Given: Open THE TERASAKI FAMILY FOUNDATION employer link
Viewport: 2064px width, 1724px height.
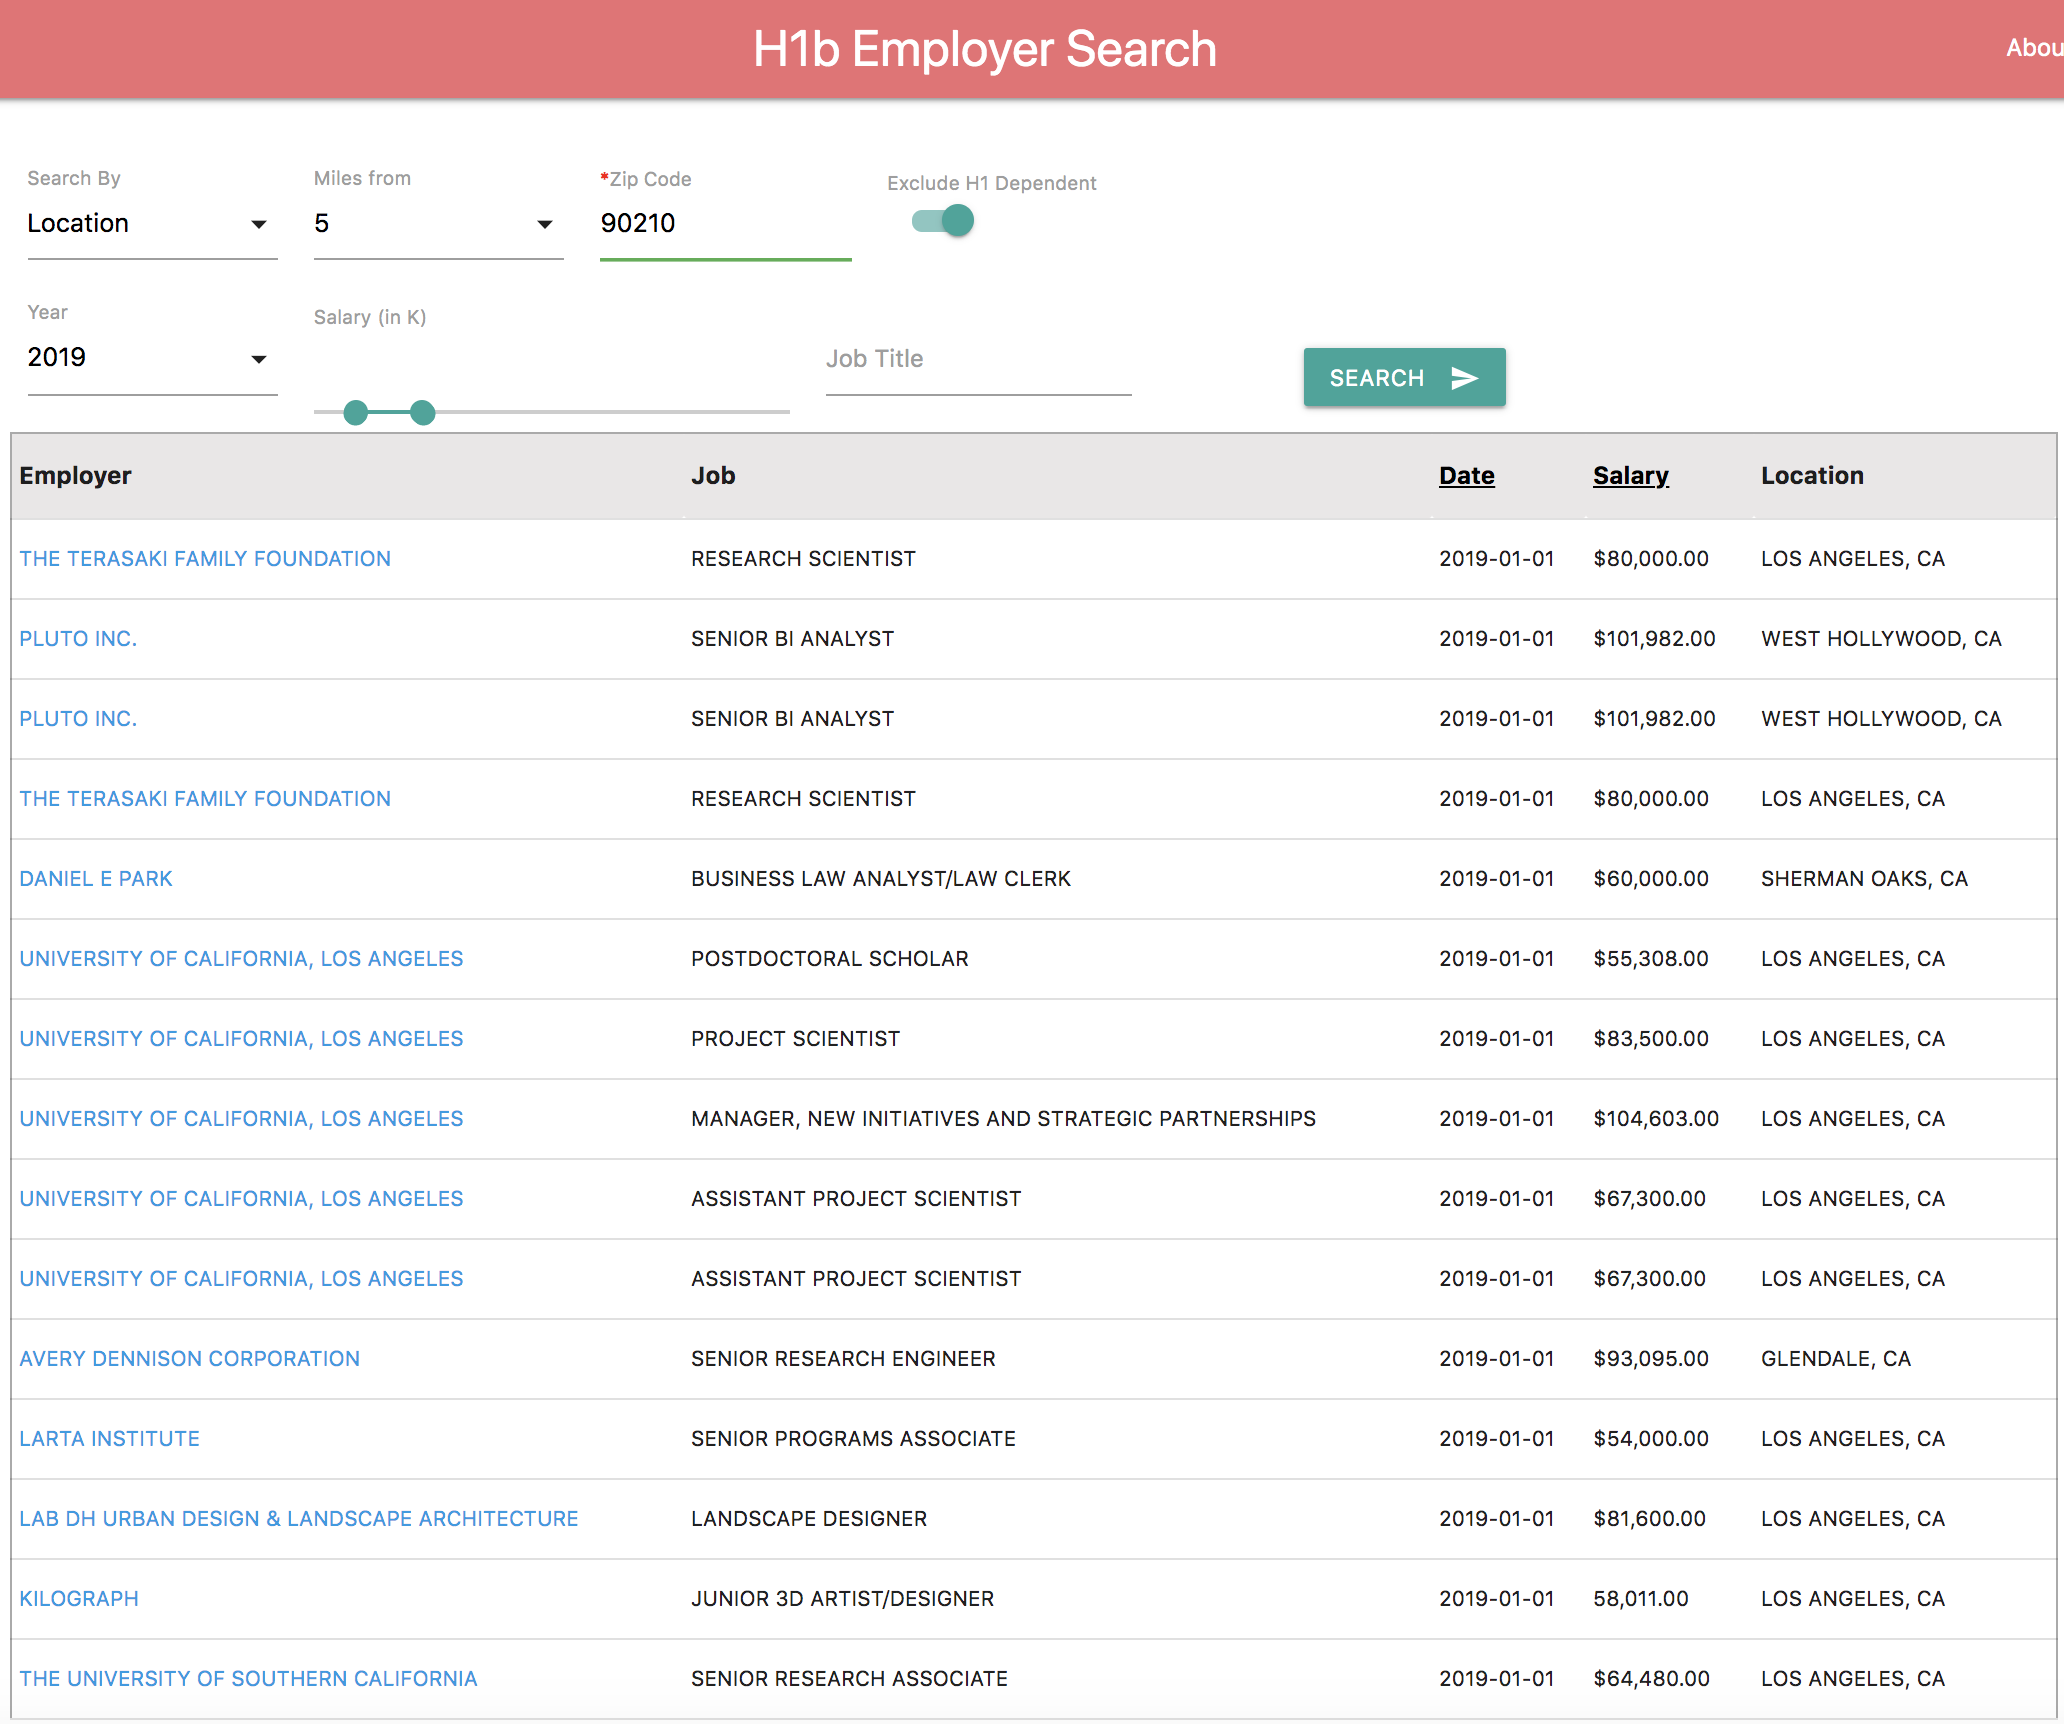Looking at the screenshot, I should click(204, 558).
